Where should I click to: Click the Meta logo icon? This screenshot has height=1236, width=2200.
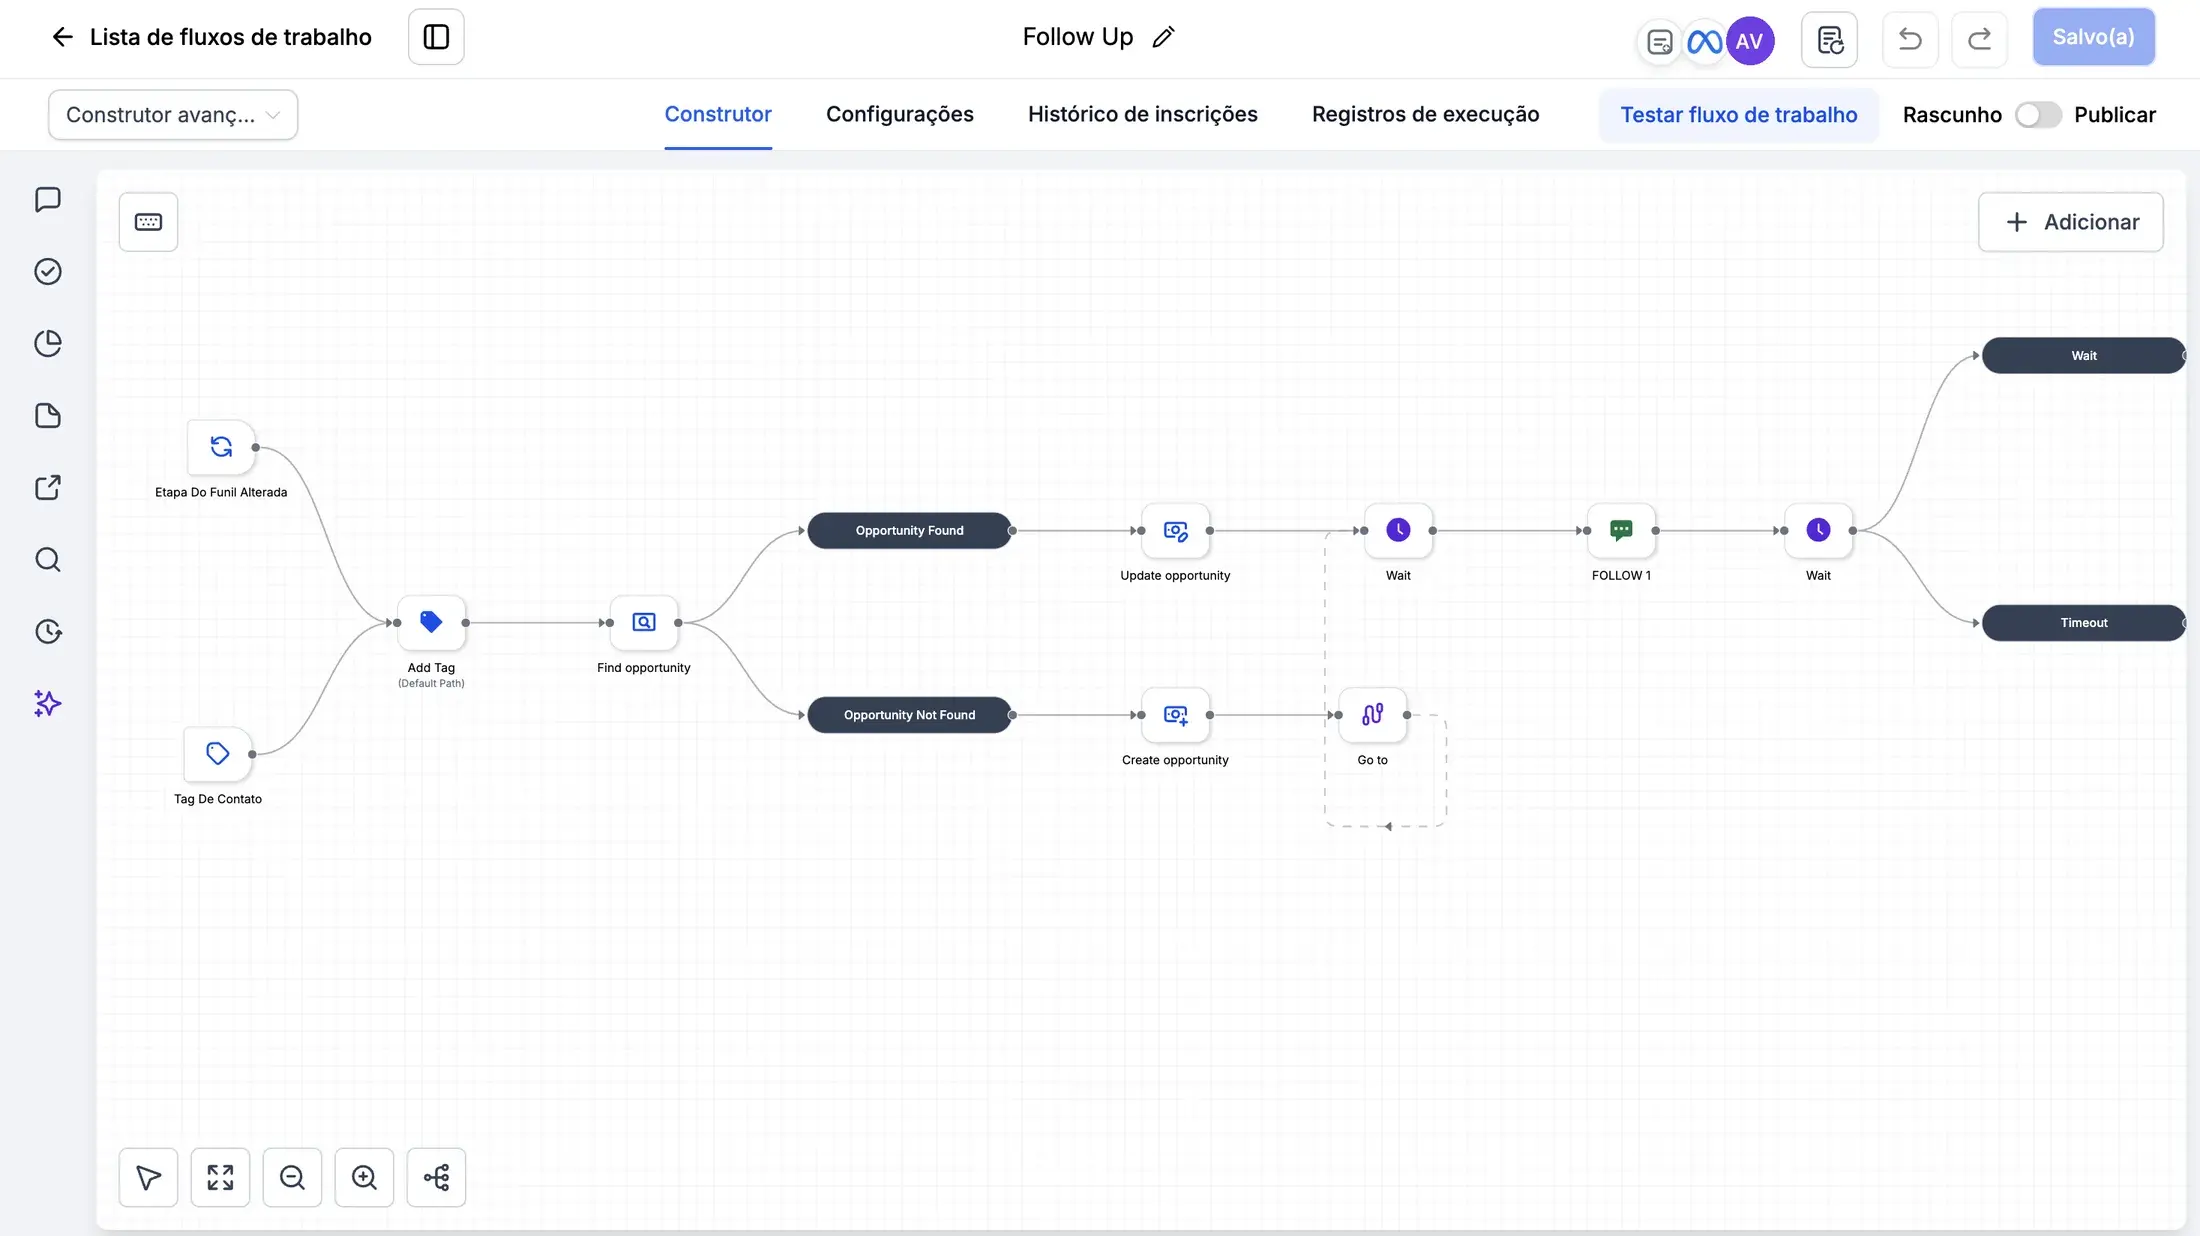tap(1704, 41)
